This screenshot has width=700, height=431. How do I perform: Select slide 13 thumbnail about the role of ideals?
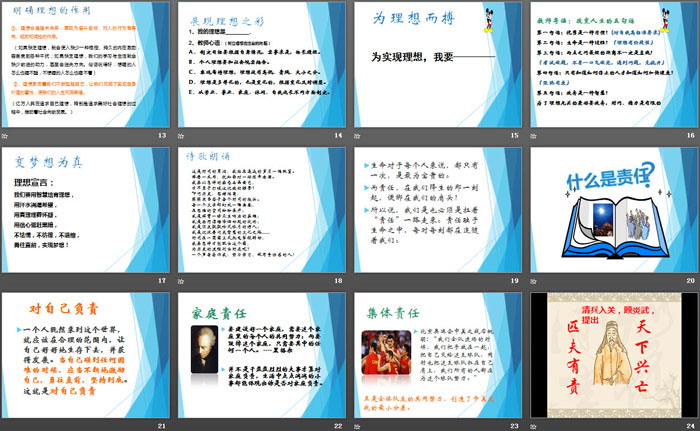(86, 65)
